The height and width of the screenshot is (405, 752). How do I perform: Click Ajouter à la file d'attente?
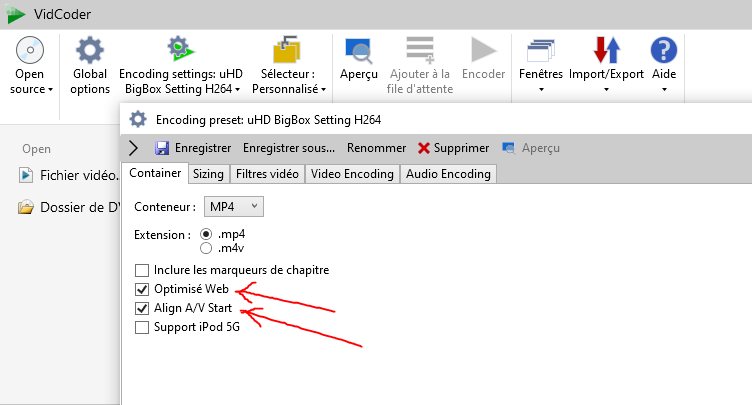coord(420,66)
